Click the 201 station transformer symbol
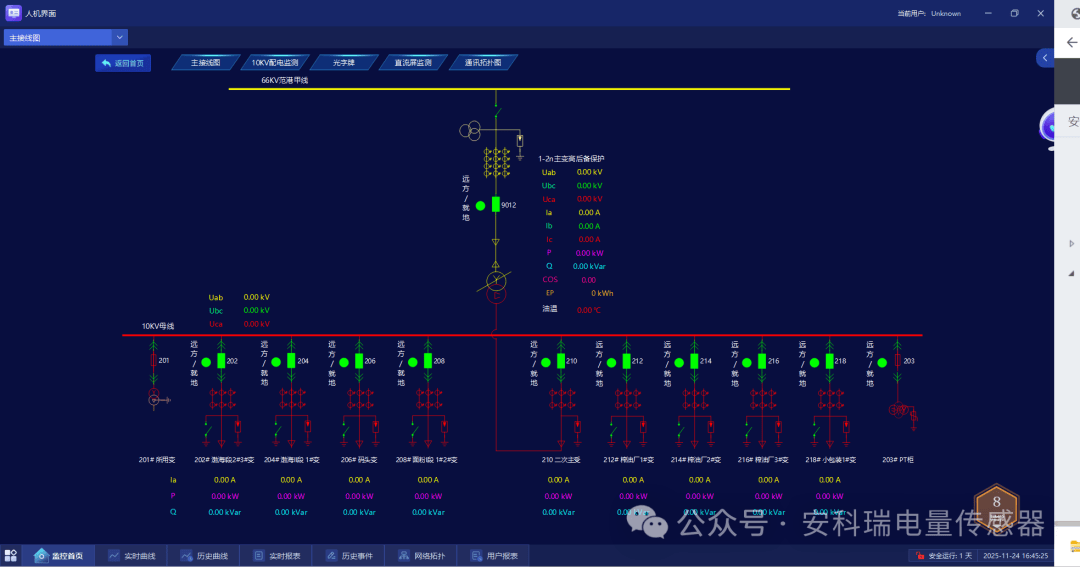This screenshot has height=567, width=1080. pyautogui.click(x=154, y=398)
